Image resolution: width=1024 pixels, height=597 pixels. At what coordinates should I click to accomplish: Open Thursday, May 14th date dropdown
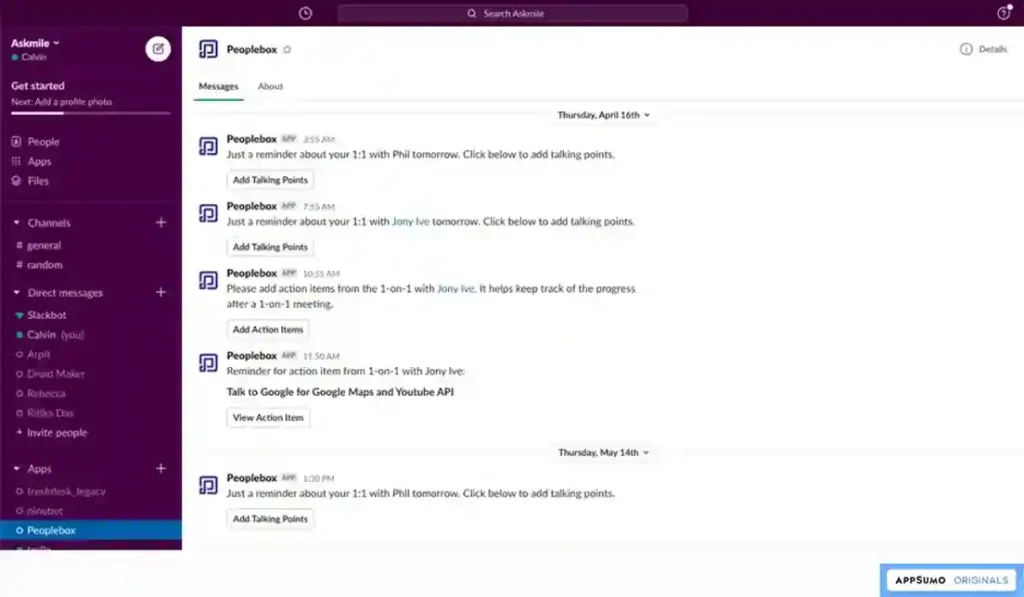[603, 452]
